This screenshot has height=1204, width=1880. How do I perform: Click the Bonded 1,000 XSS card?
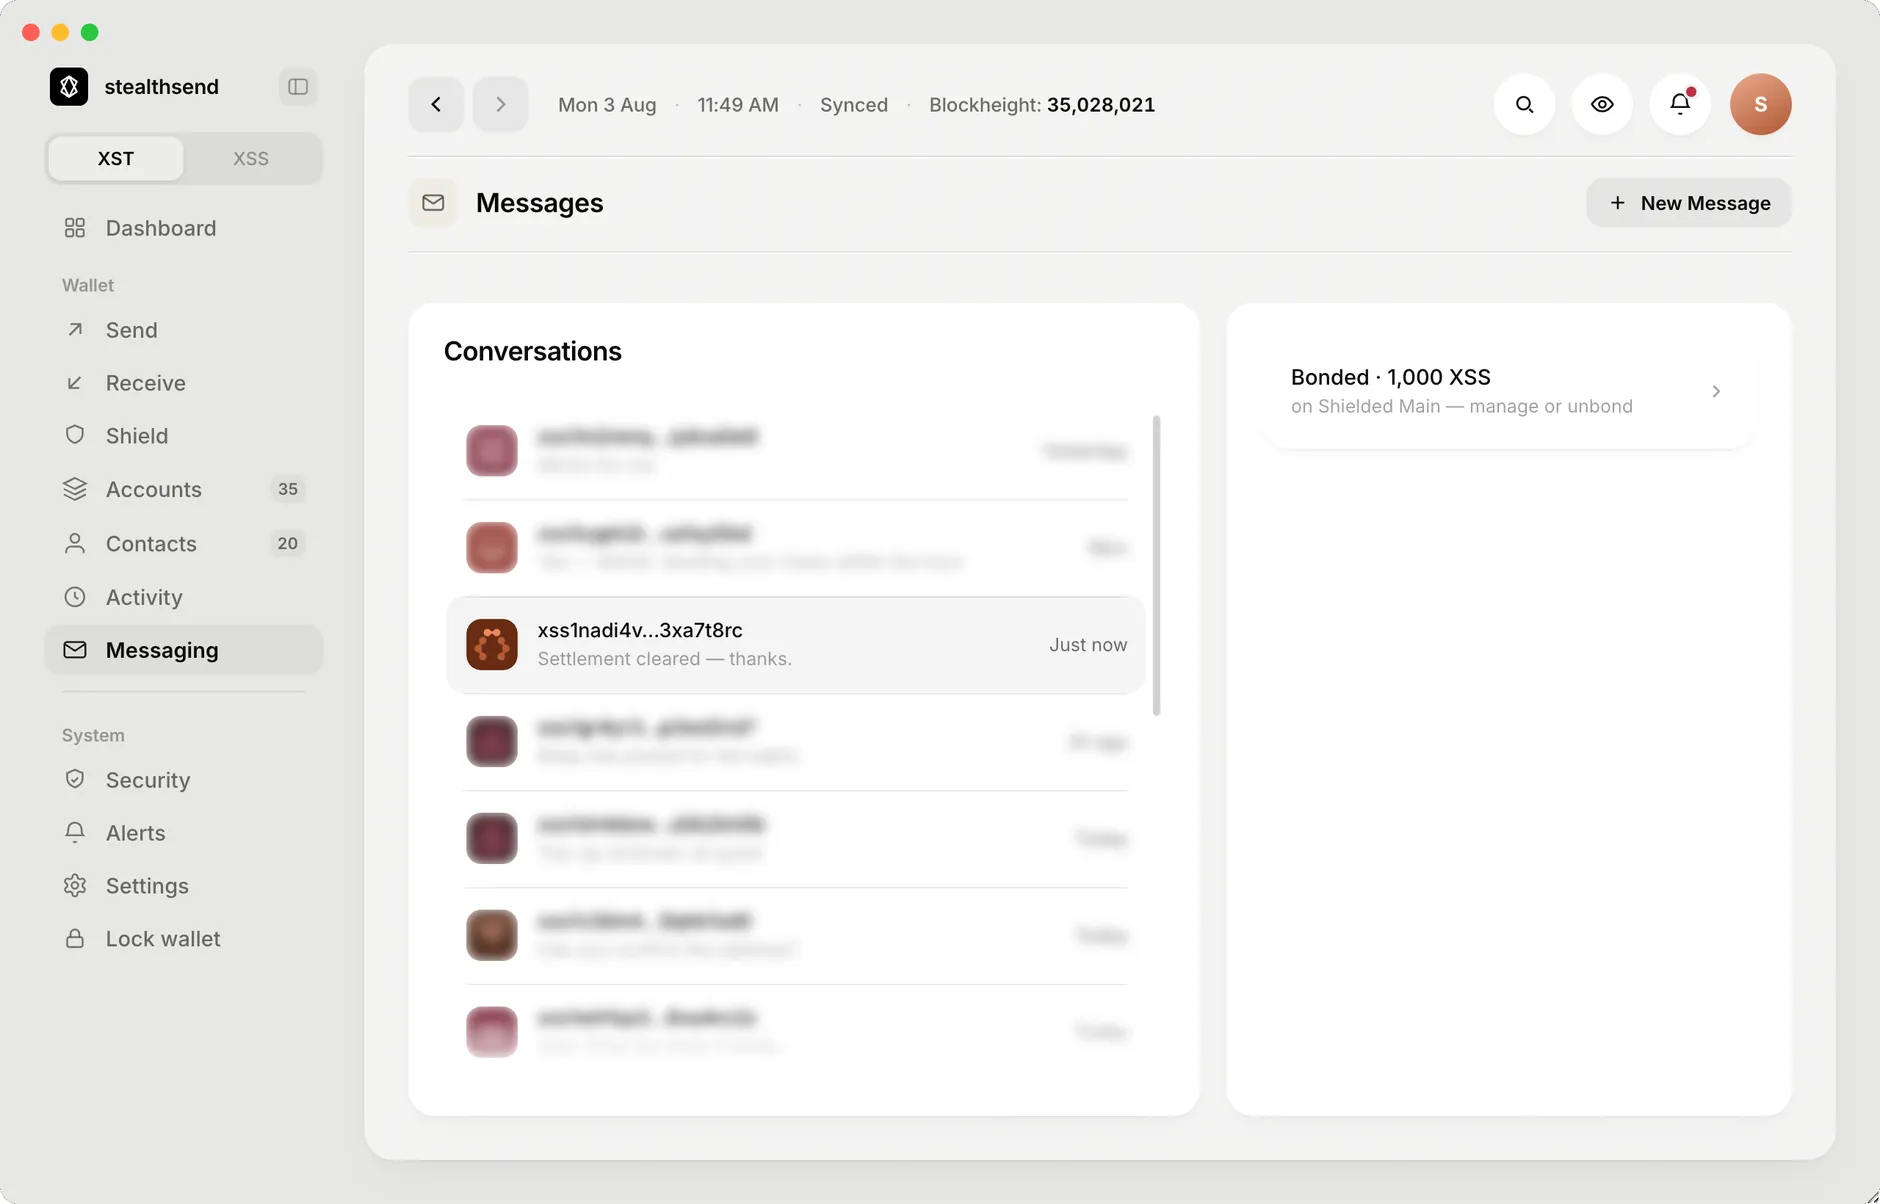(1508, 391)
